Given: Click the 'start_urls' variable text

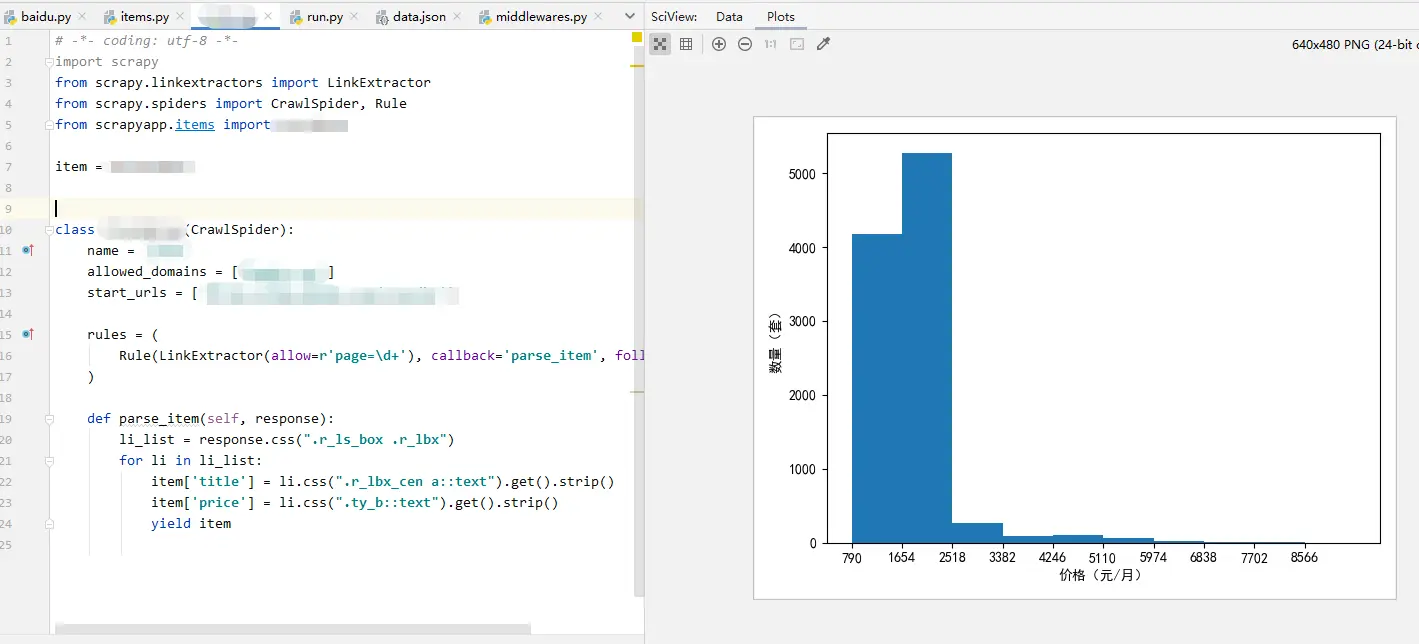Looking at the screenshot, I should [x=127, y=293].
